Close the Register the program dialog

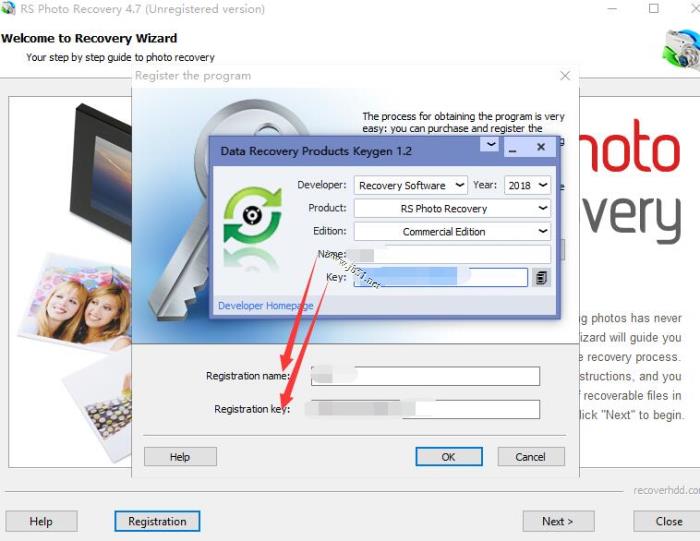(565, 76)
